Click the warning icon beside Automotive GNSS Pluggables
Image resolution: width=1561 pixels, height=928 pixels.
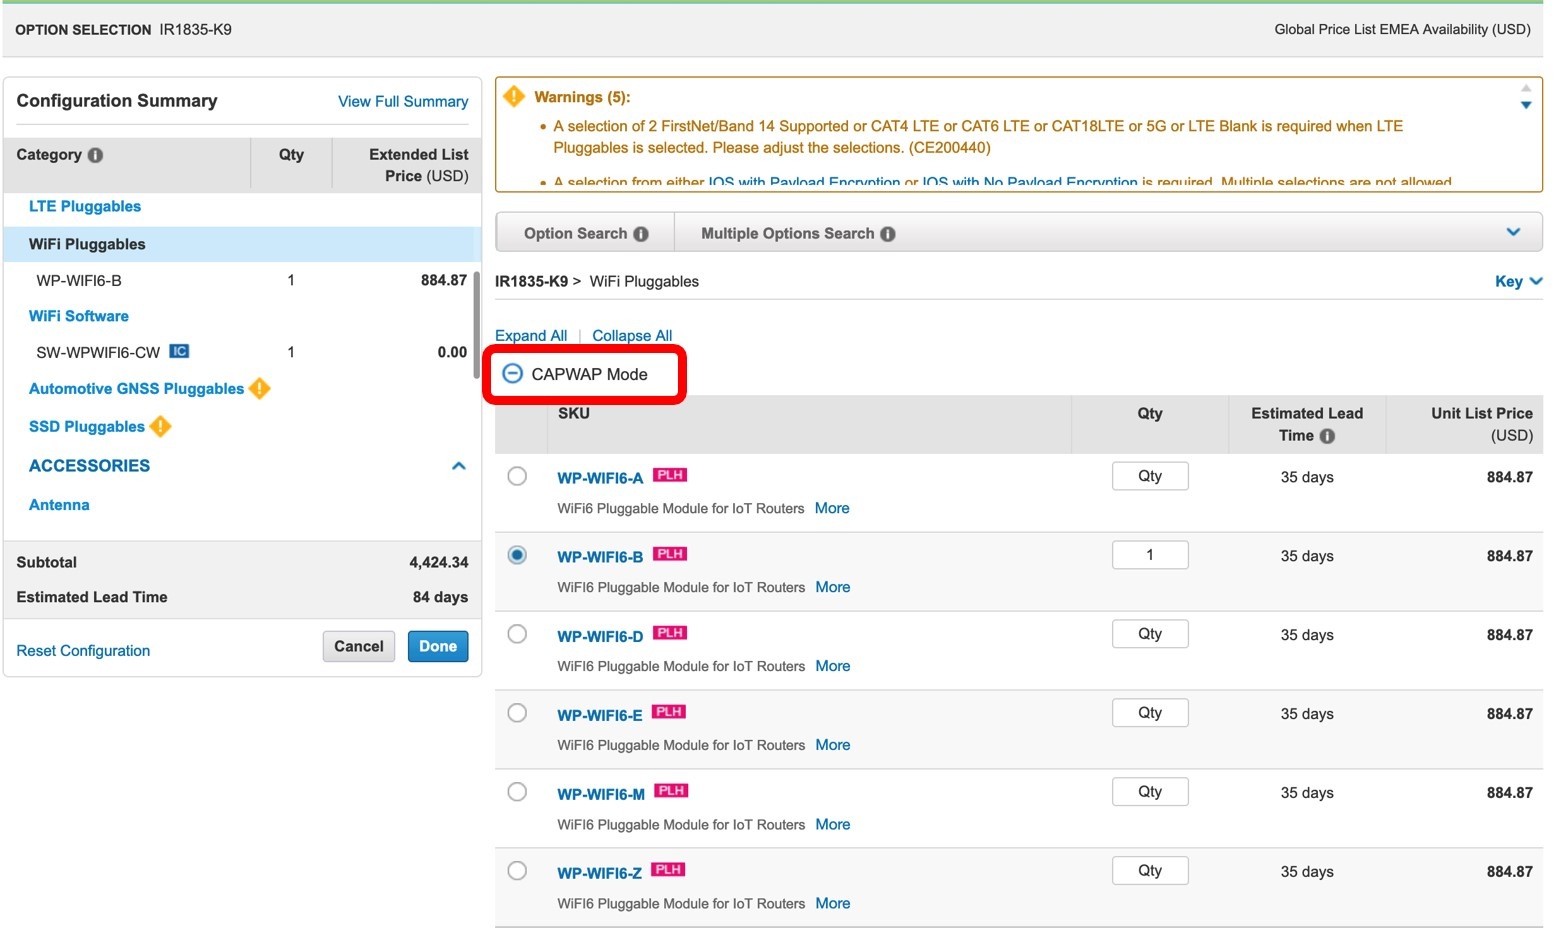tap(260, 388)
